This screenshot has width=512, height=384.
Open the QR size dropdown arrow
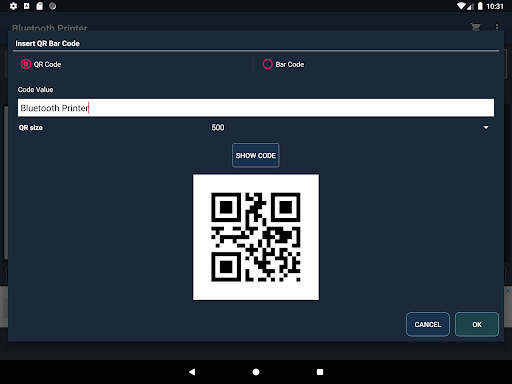coord(486,127)
